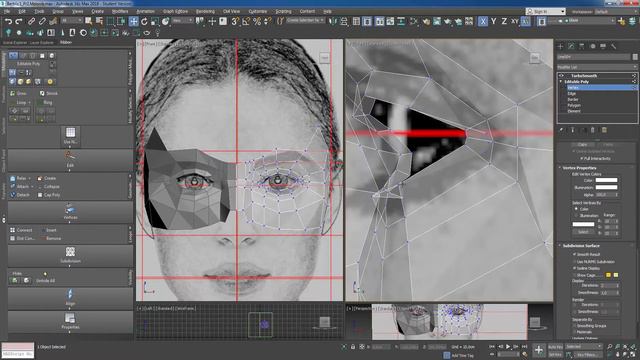This screenshot has height=360, width=640.
Task: Collapse the Editable Poly stack entry
Action: click(561, 82)
